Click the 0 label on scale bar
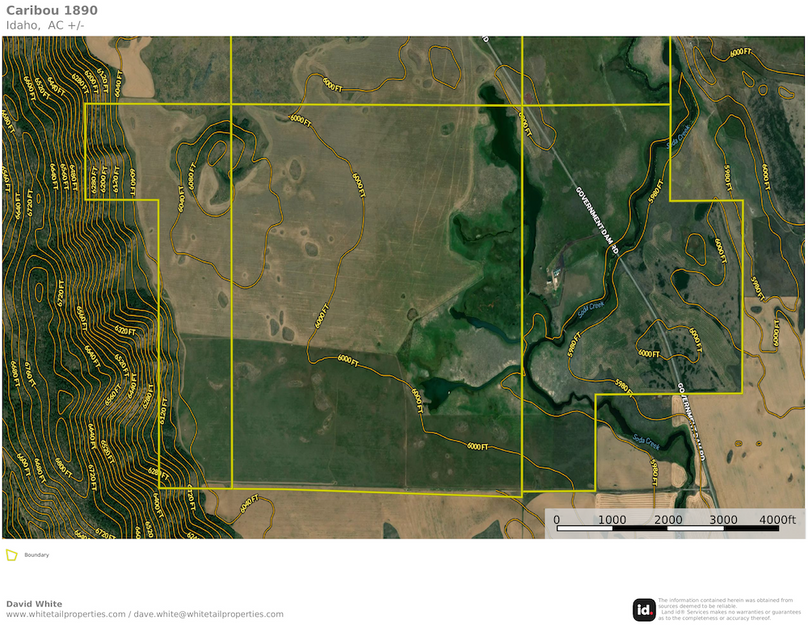808x625 pixels. pos(557,520)
